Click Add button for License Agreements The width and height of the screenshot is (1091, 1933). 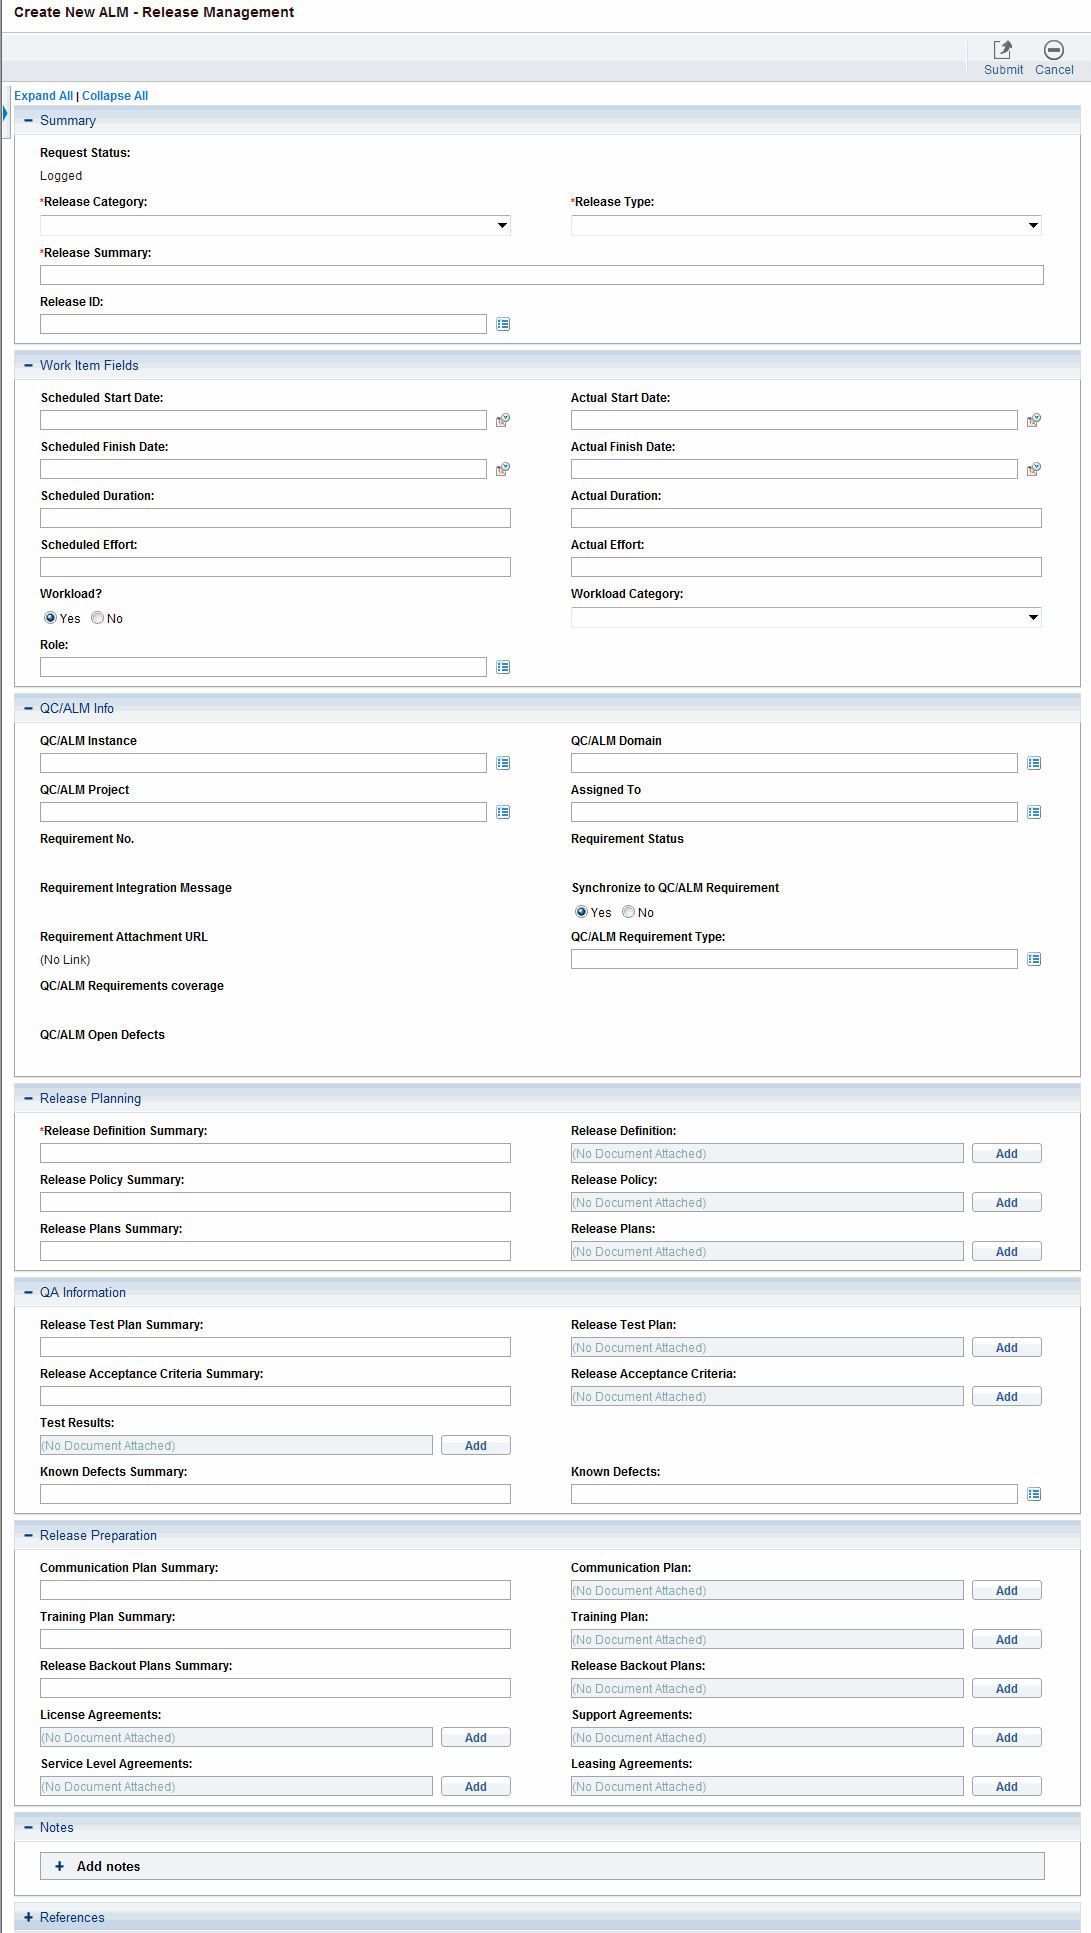coord(475,1738)
